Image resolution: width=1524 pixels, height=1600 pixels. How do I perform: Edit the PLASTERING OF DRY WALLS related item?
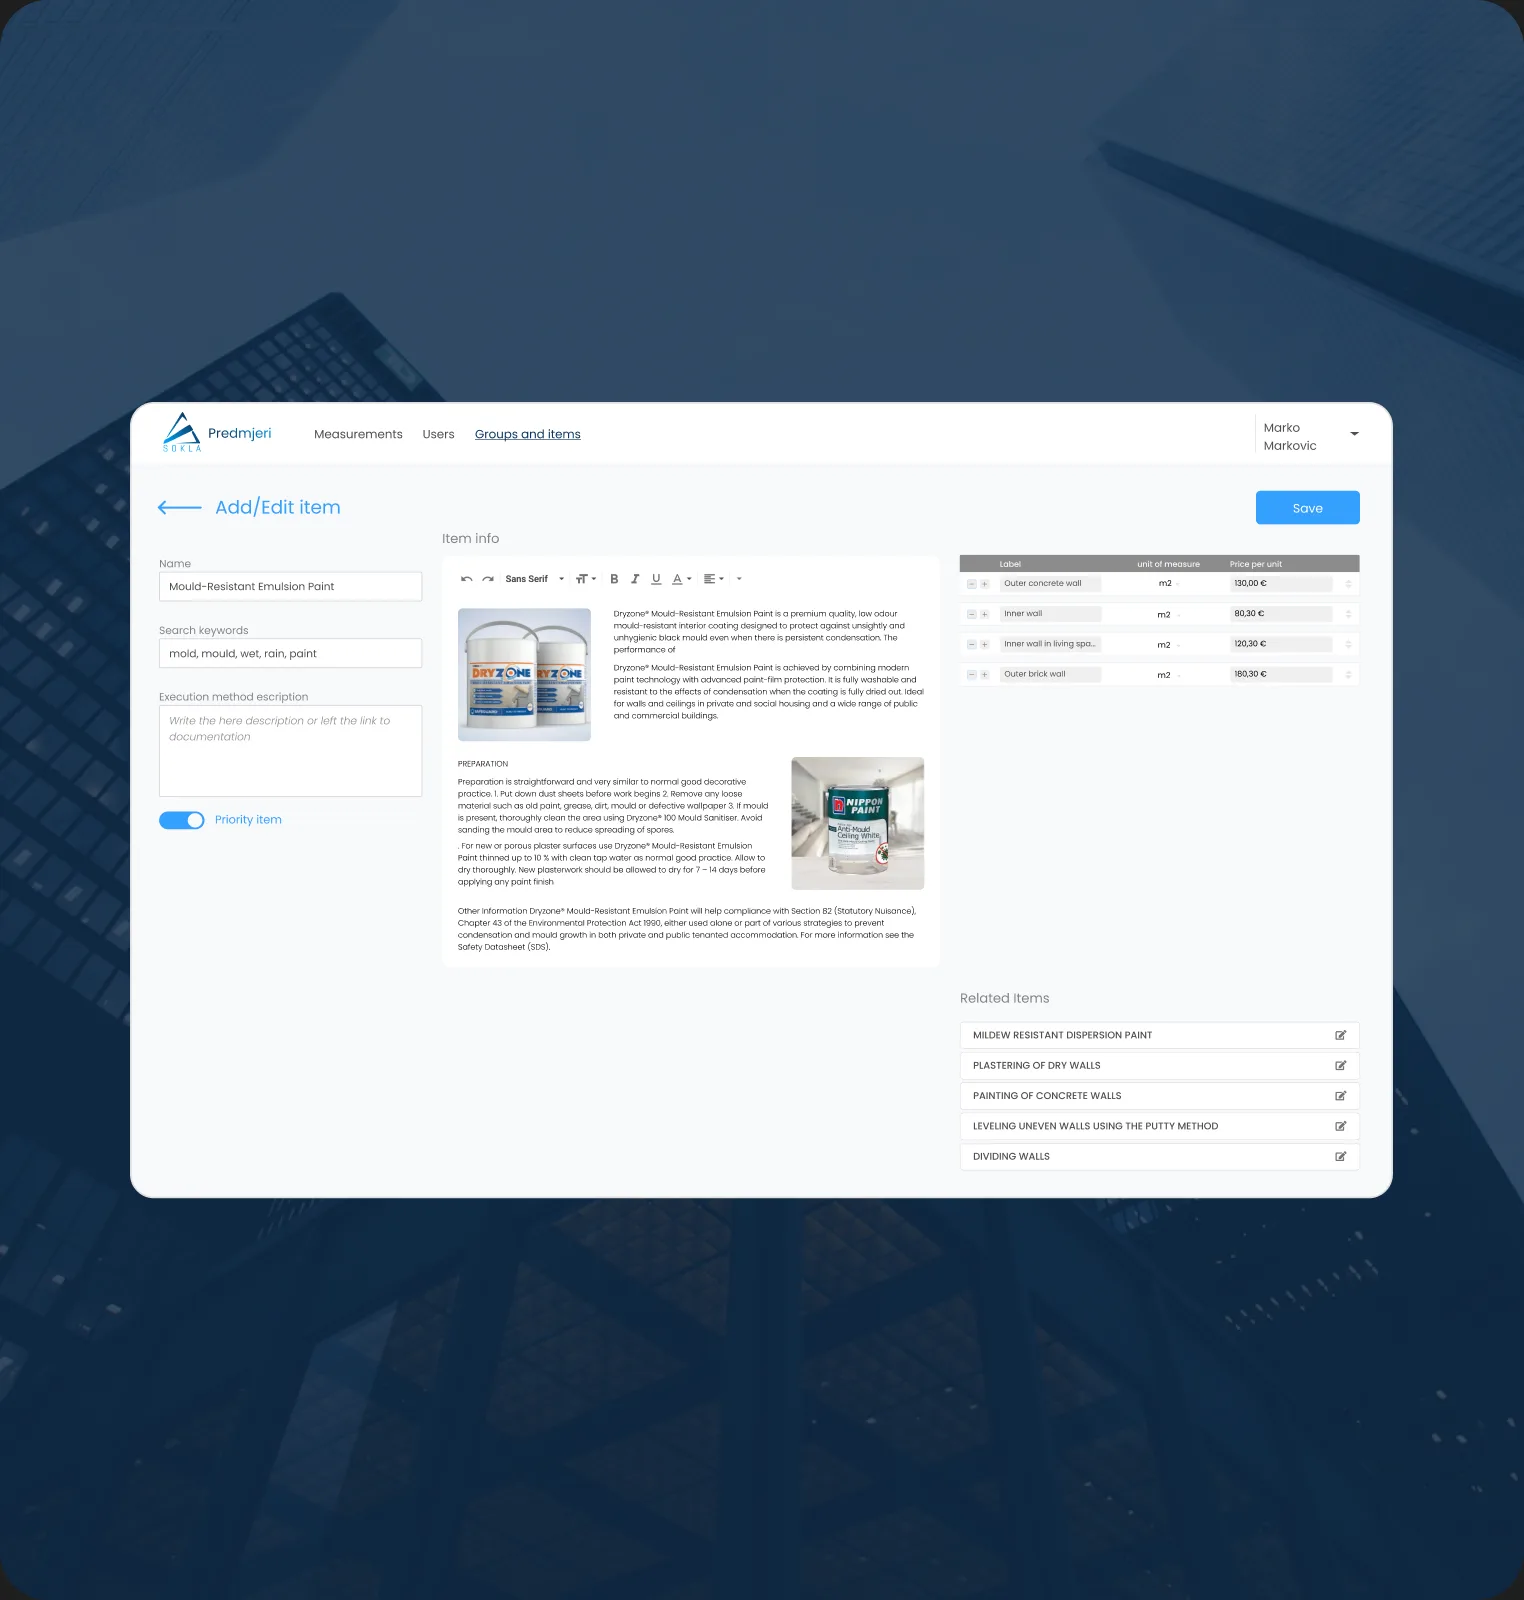[x=1341, y=1066]
